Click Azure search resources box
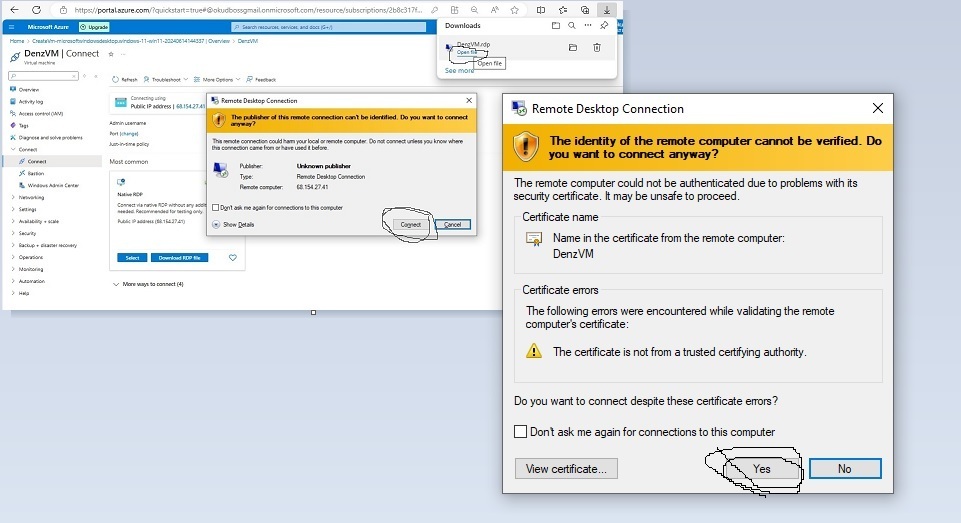961x523 pixels. click(x=329, y=27)
